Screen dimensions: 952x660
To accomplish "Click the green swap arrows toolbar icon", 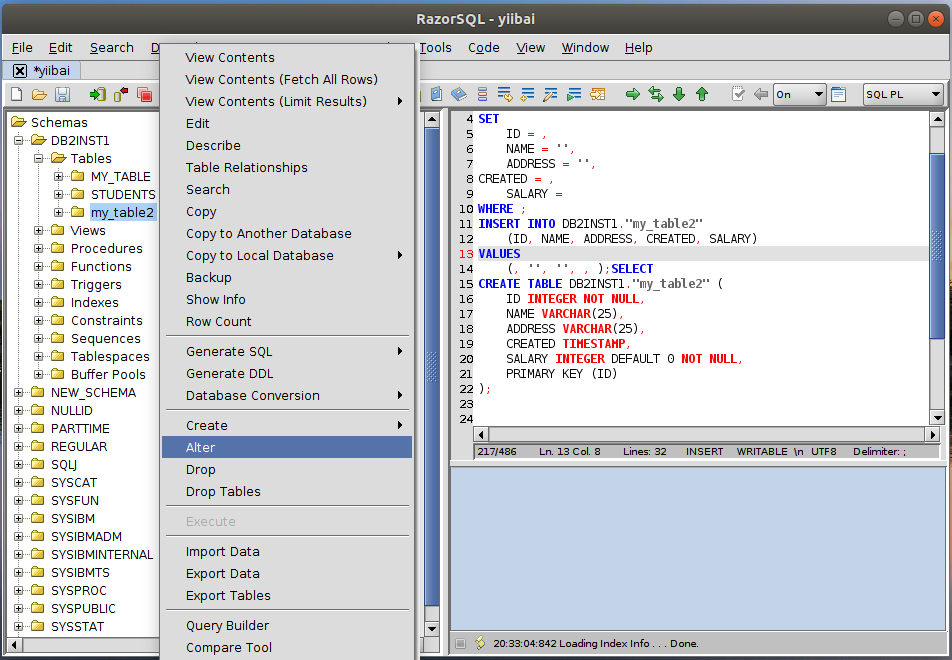I will point(656,94).
